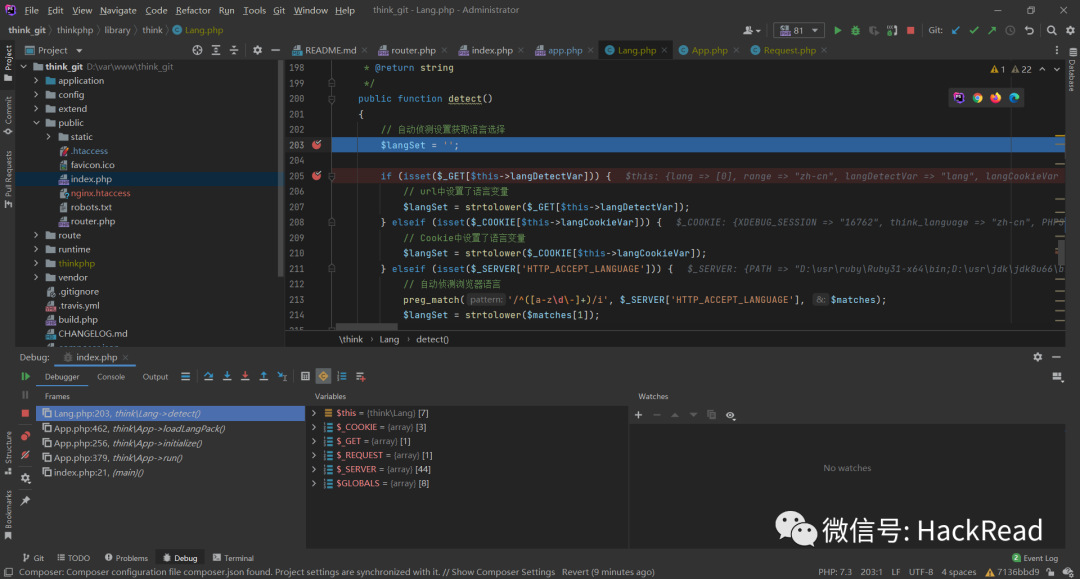Click Step Over icon in debugger toolbar
This screenshot has width=1080, height=579.
point(209,377)
